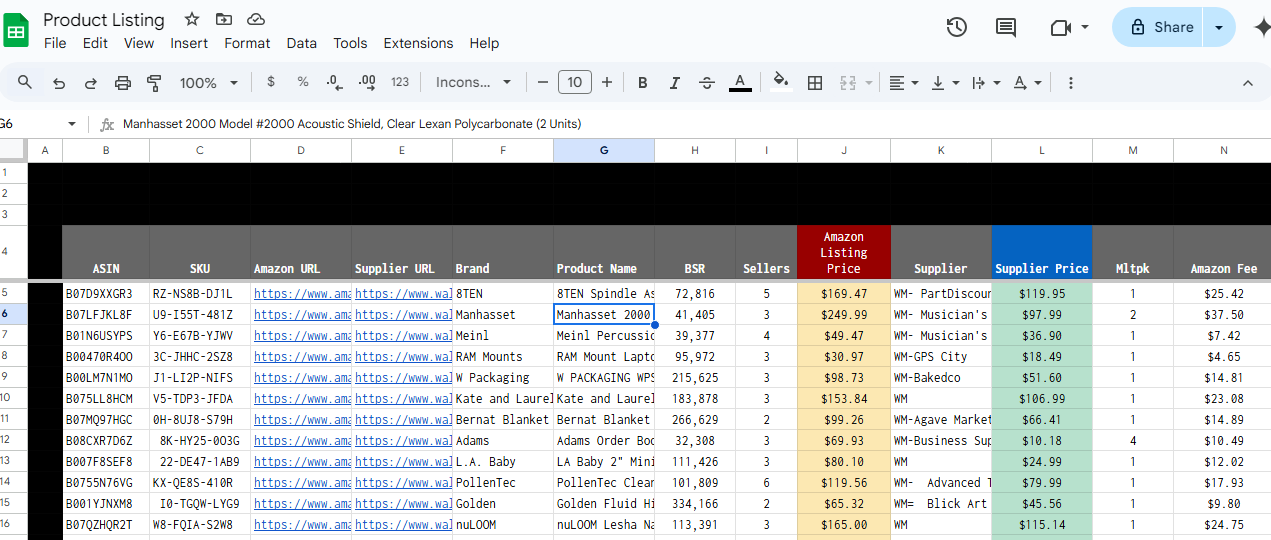Open the name box dropdown arrow
The image size is (1271, 540).
(x=72, y=124)
